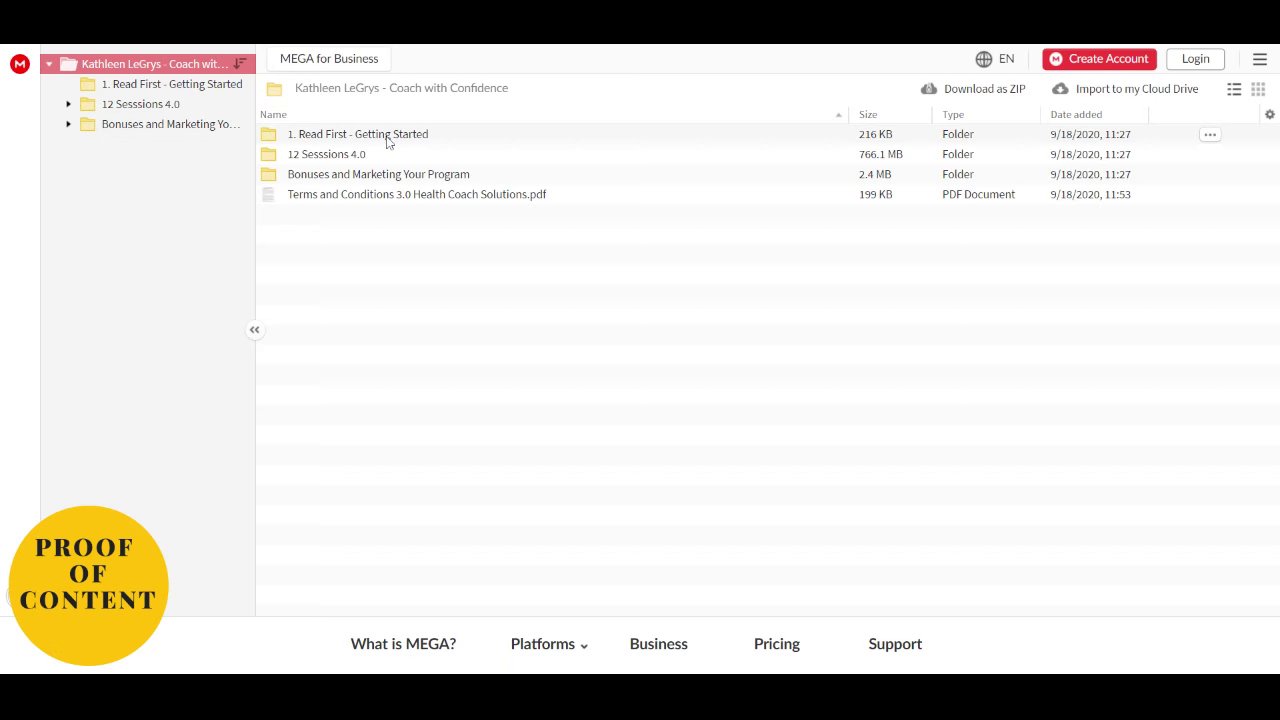Collapse the Kathleen LeGrys root folder tree

(49, 64)
